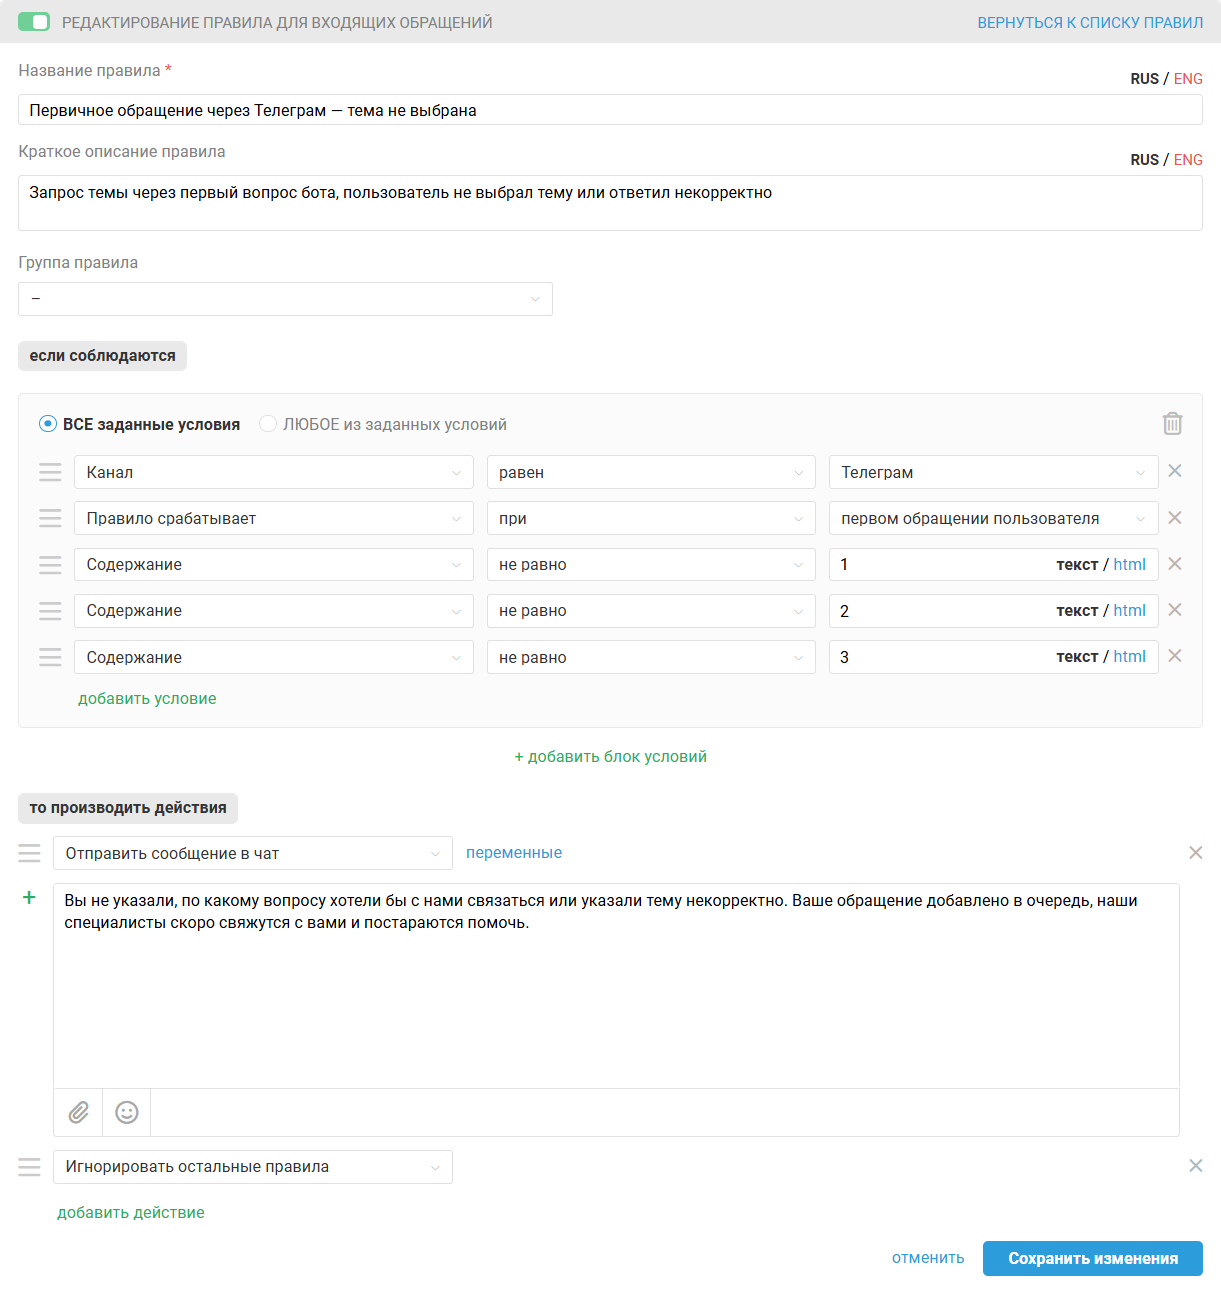Screen dimensions: 1221x1293
Task: Remove the Канал equals Телеграм condition
Action: [1175, 471]
